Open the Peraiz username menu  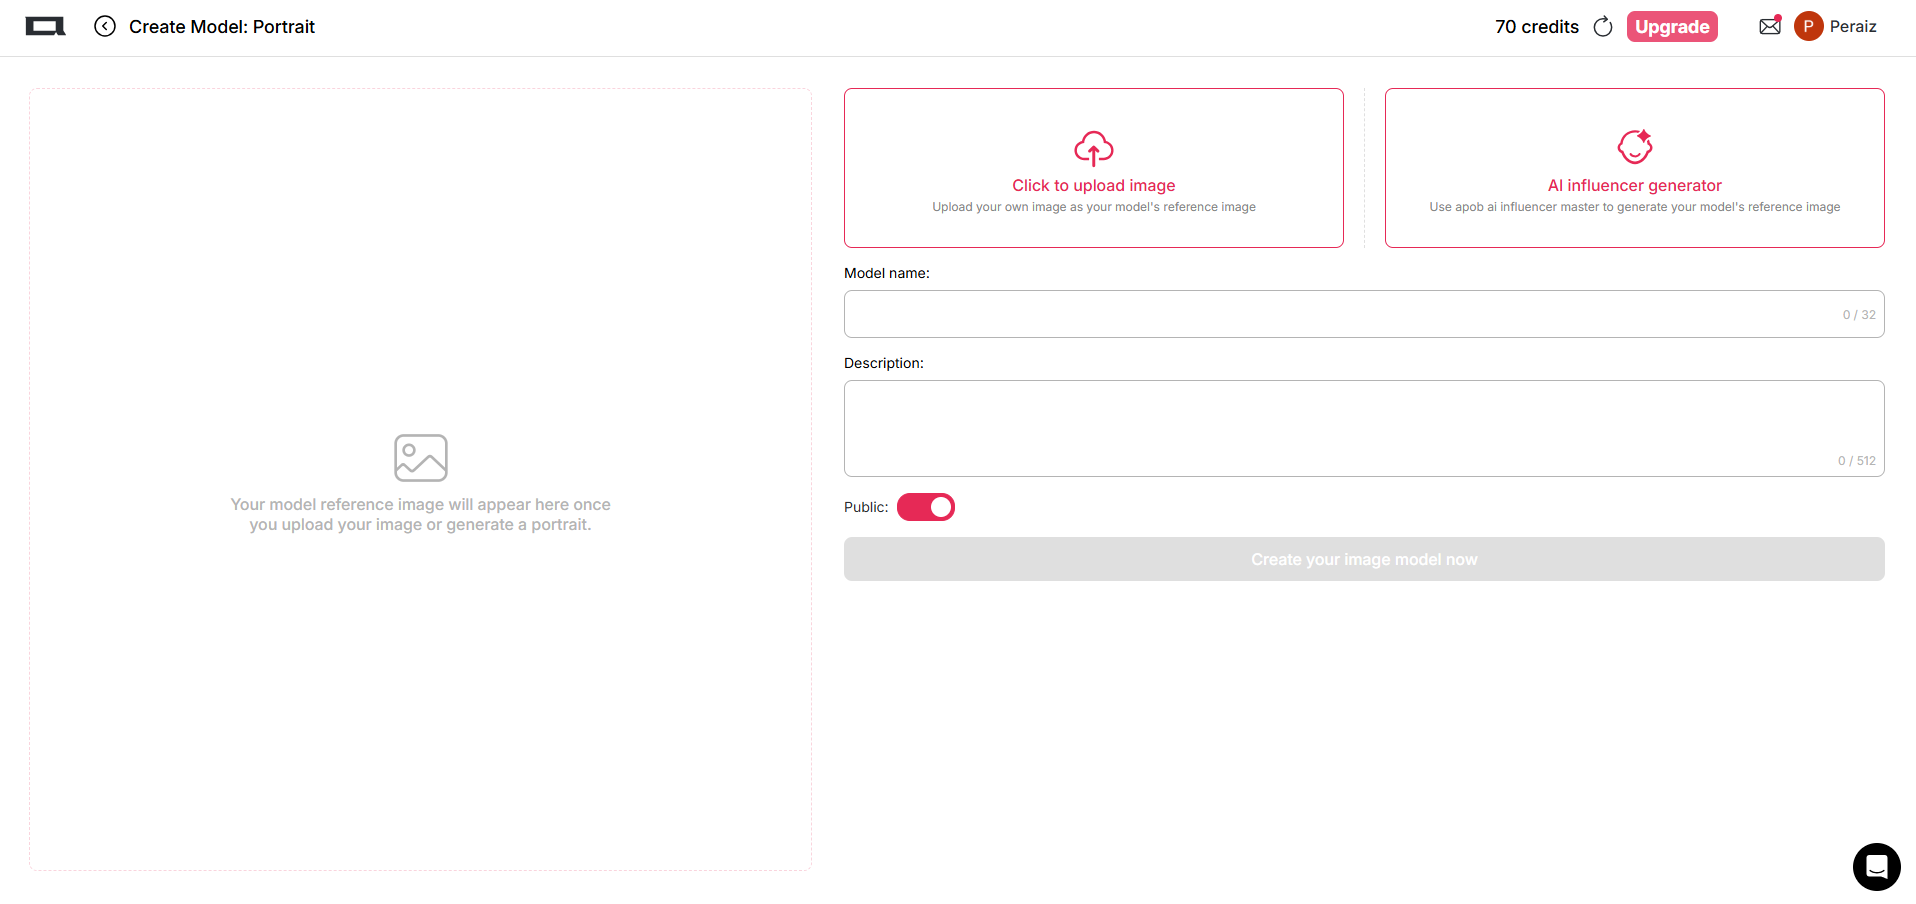pyautogui.click(x=1852, y=27)
